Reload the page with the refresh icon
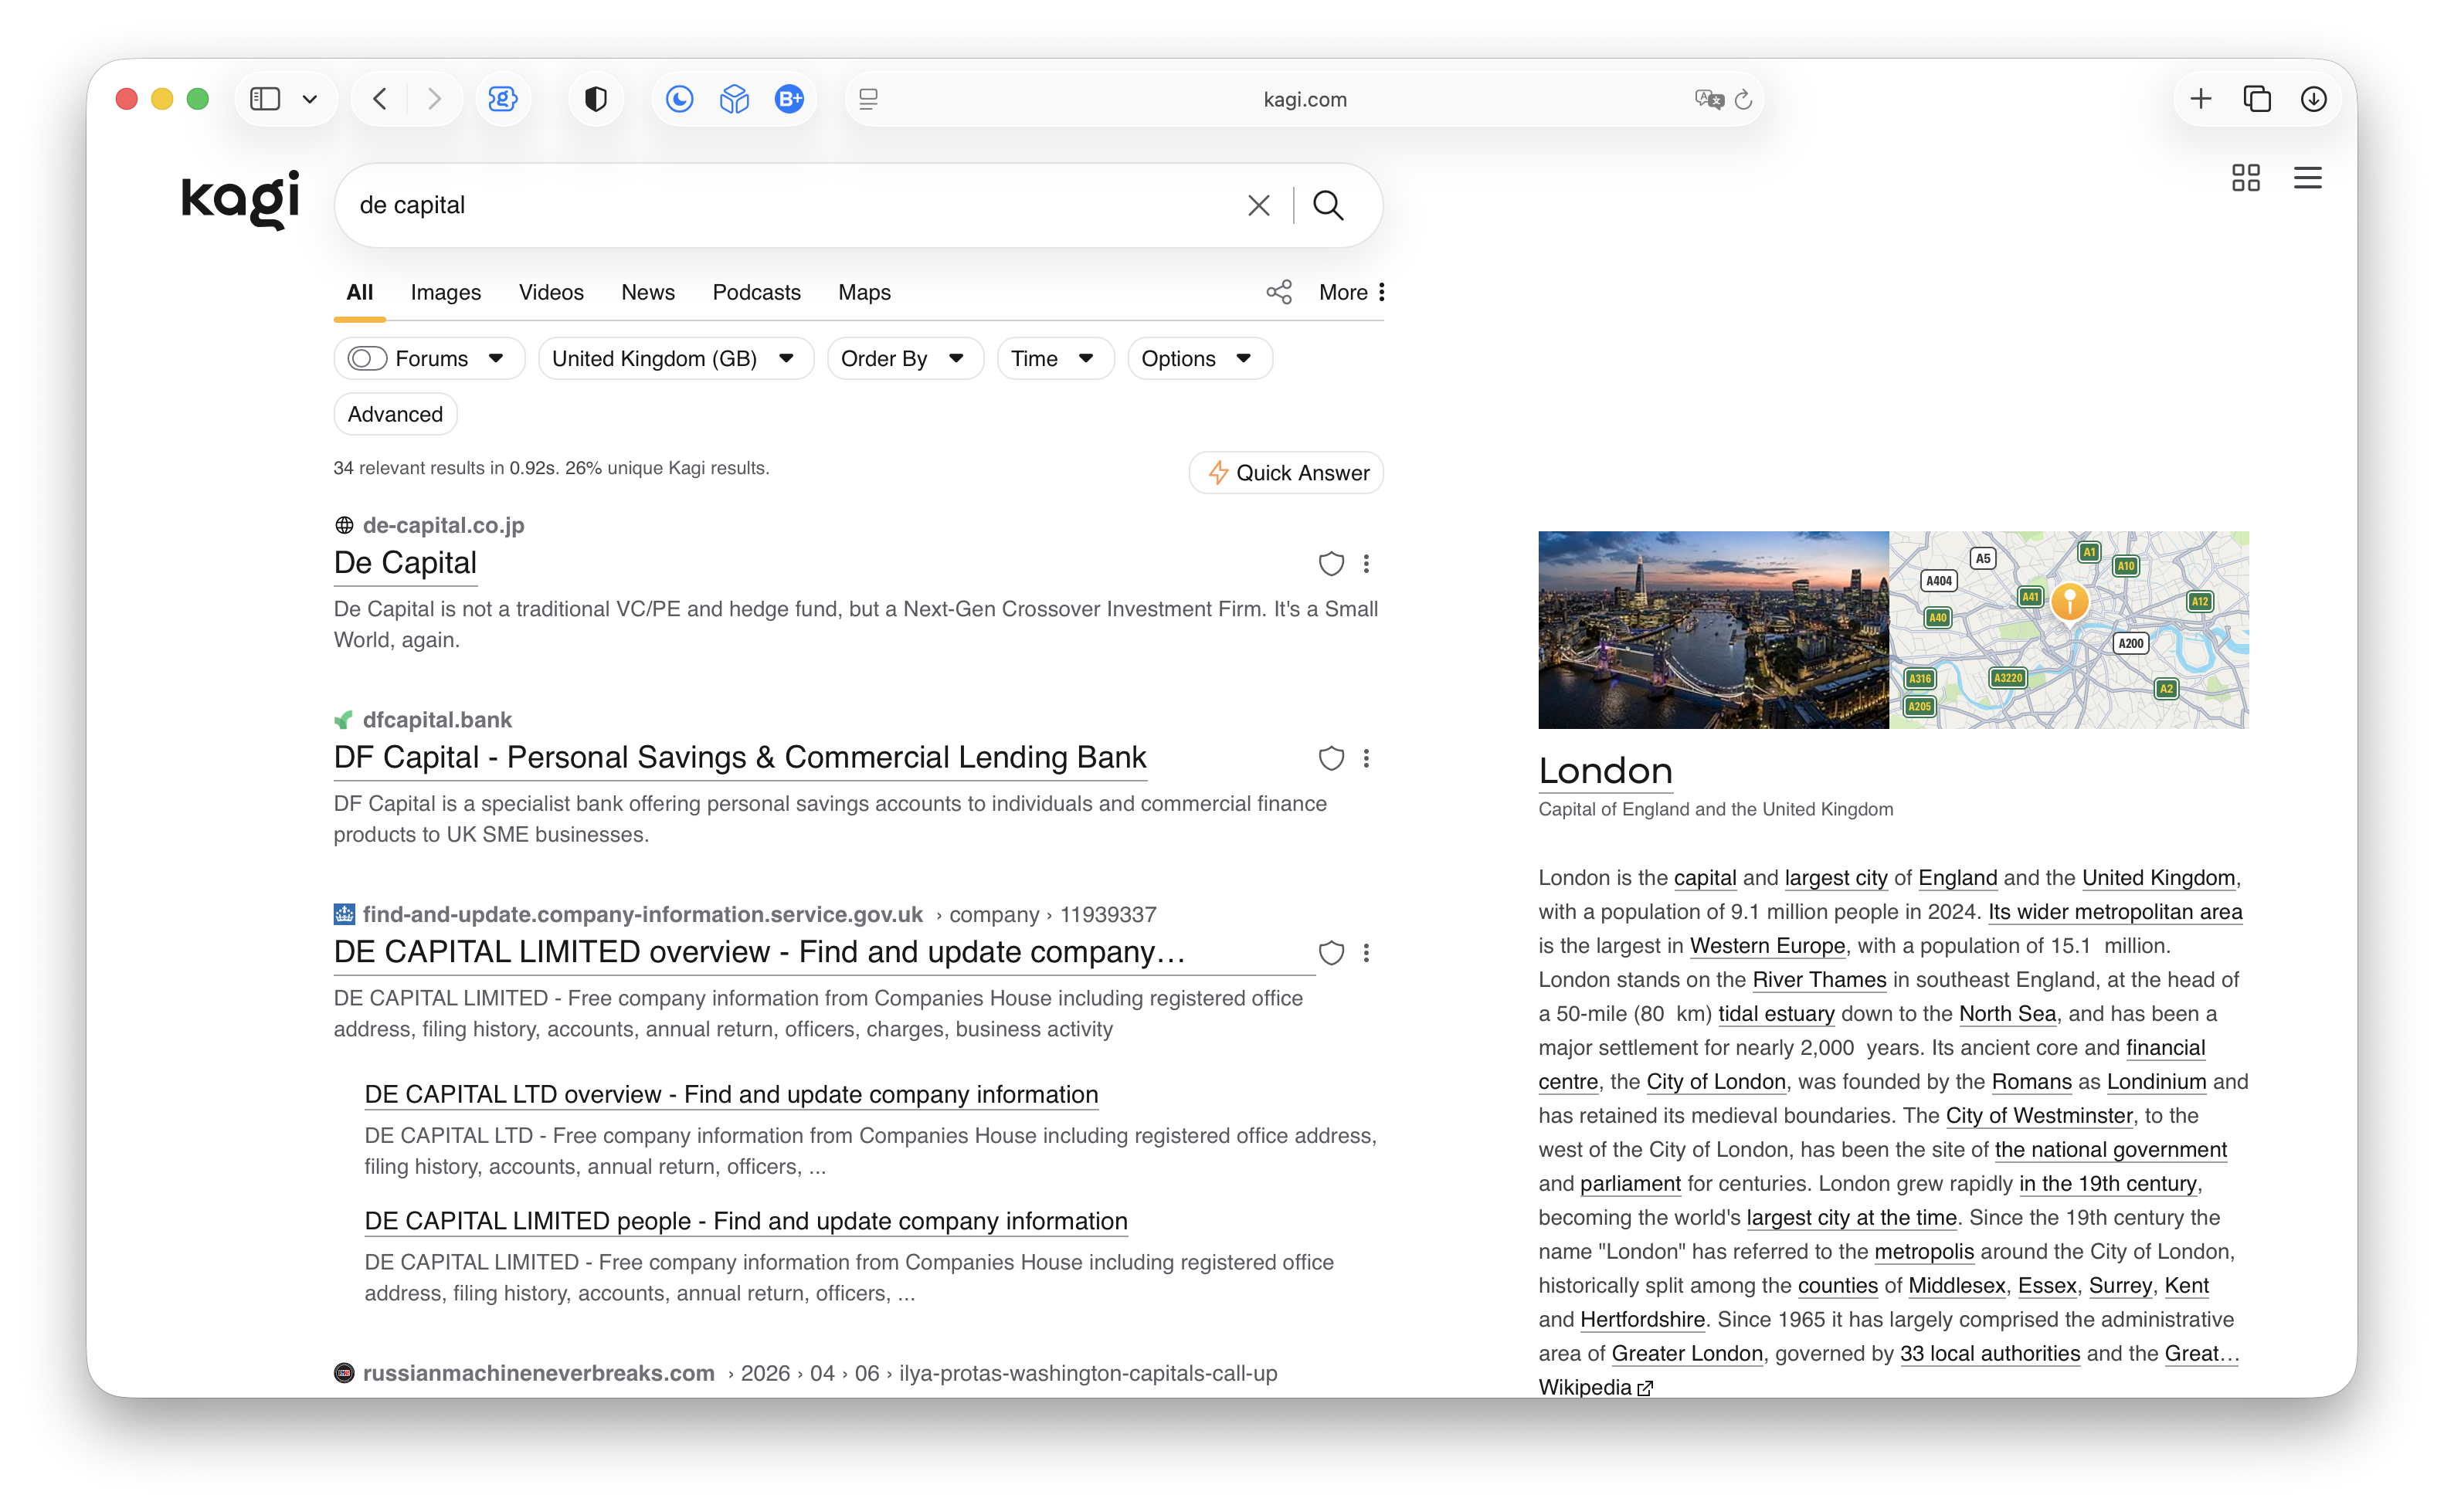The image size is (2444, 1512). 1743,99
